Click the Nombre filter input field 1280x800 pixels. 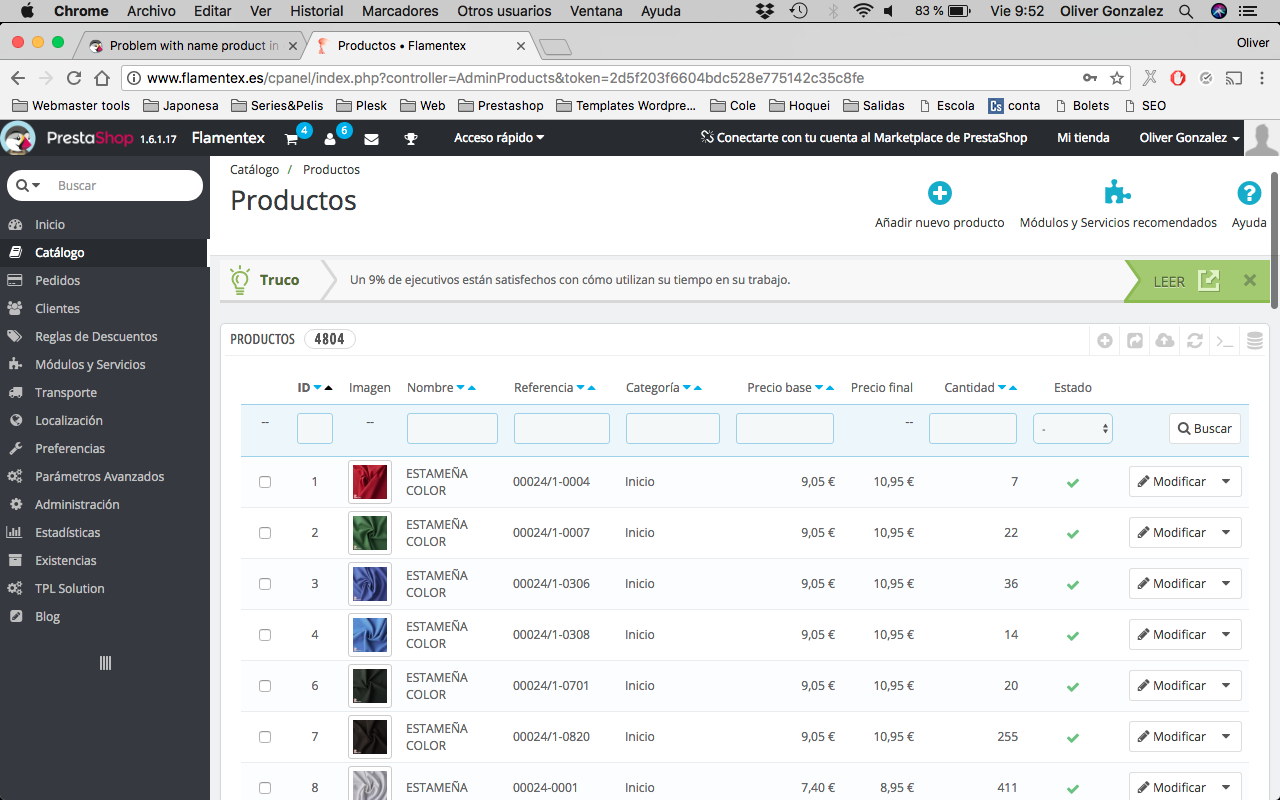coord(452,429)
